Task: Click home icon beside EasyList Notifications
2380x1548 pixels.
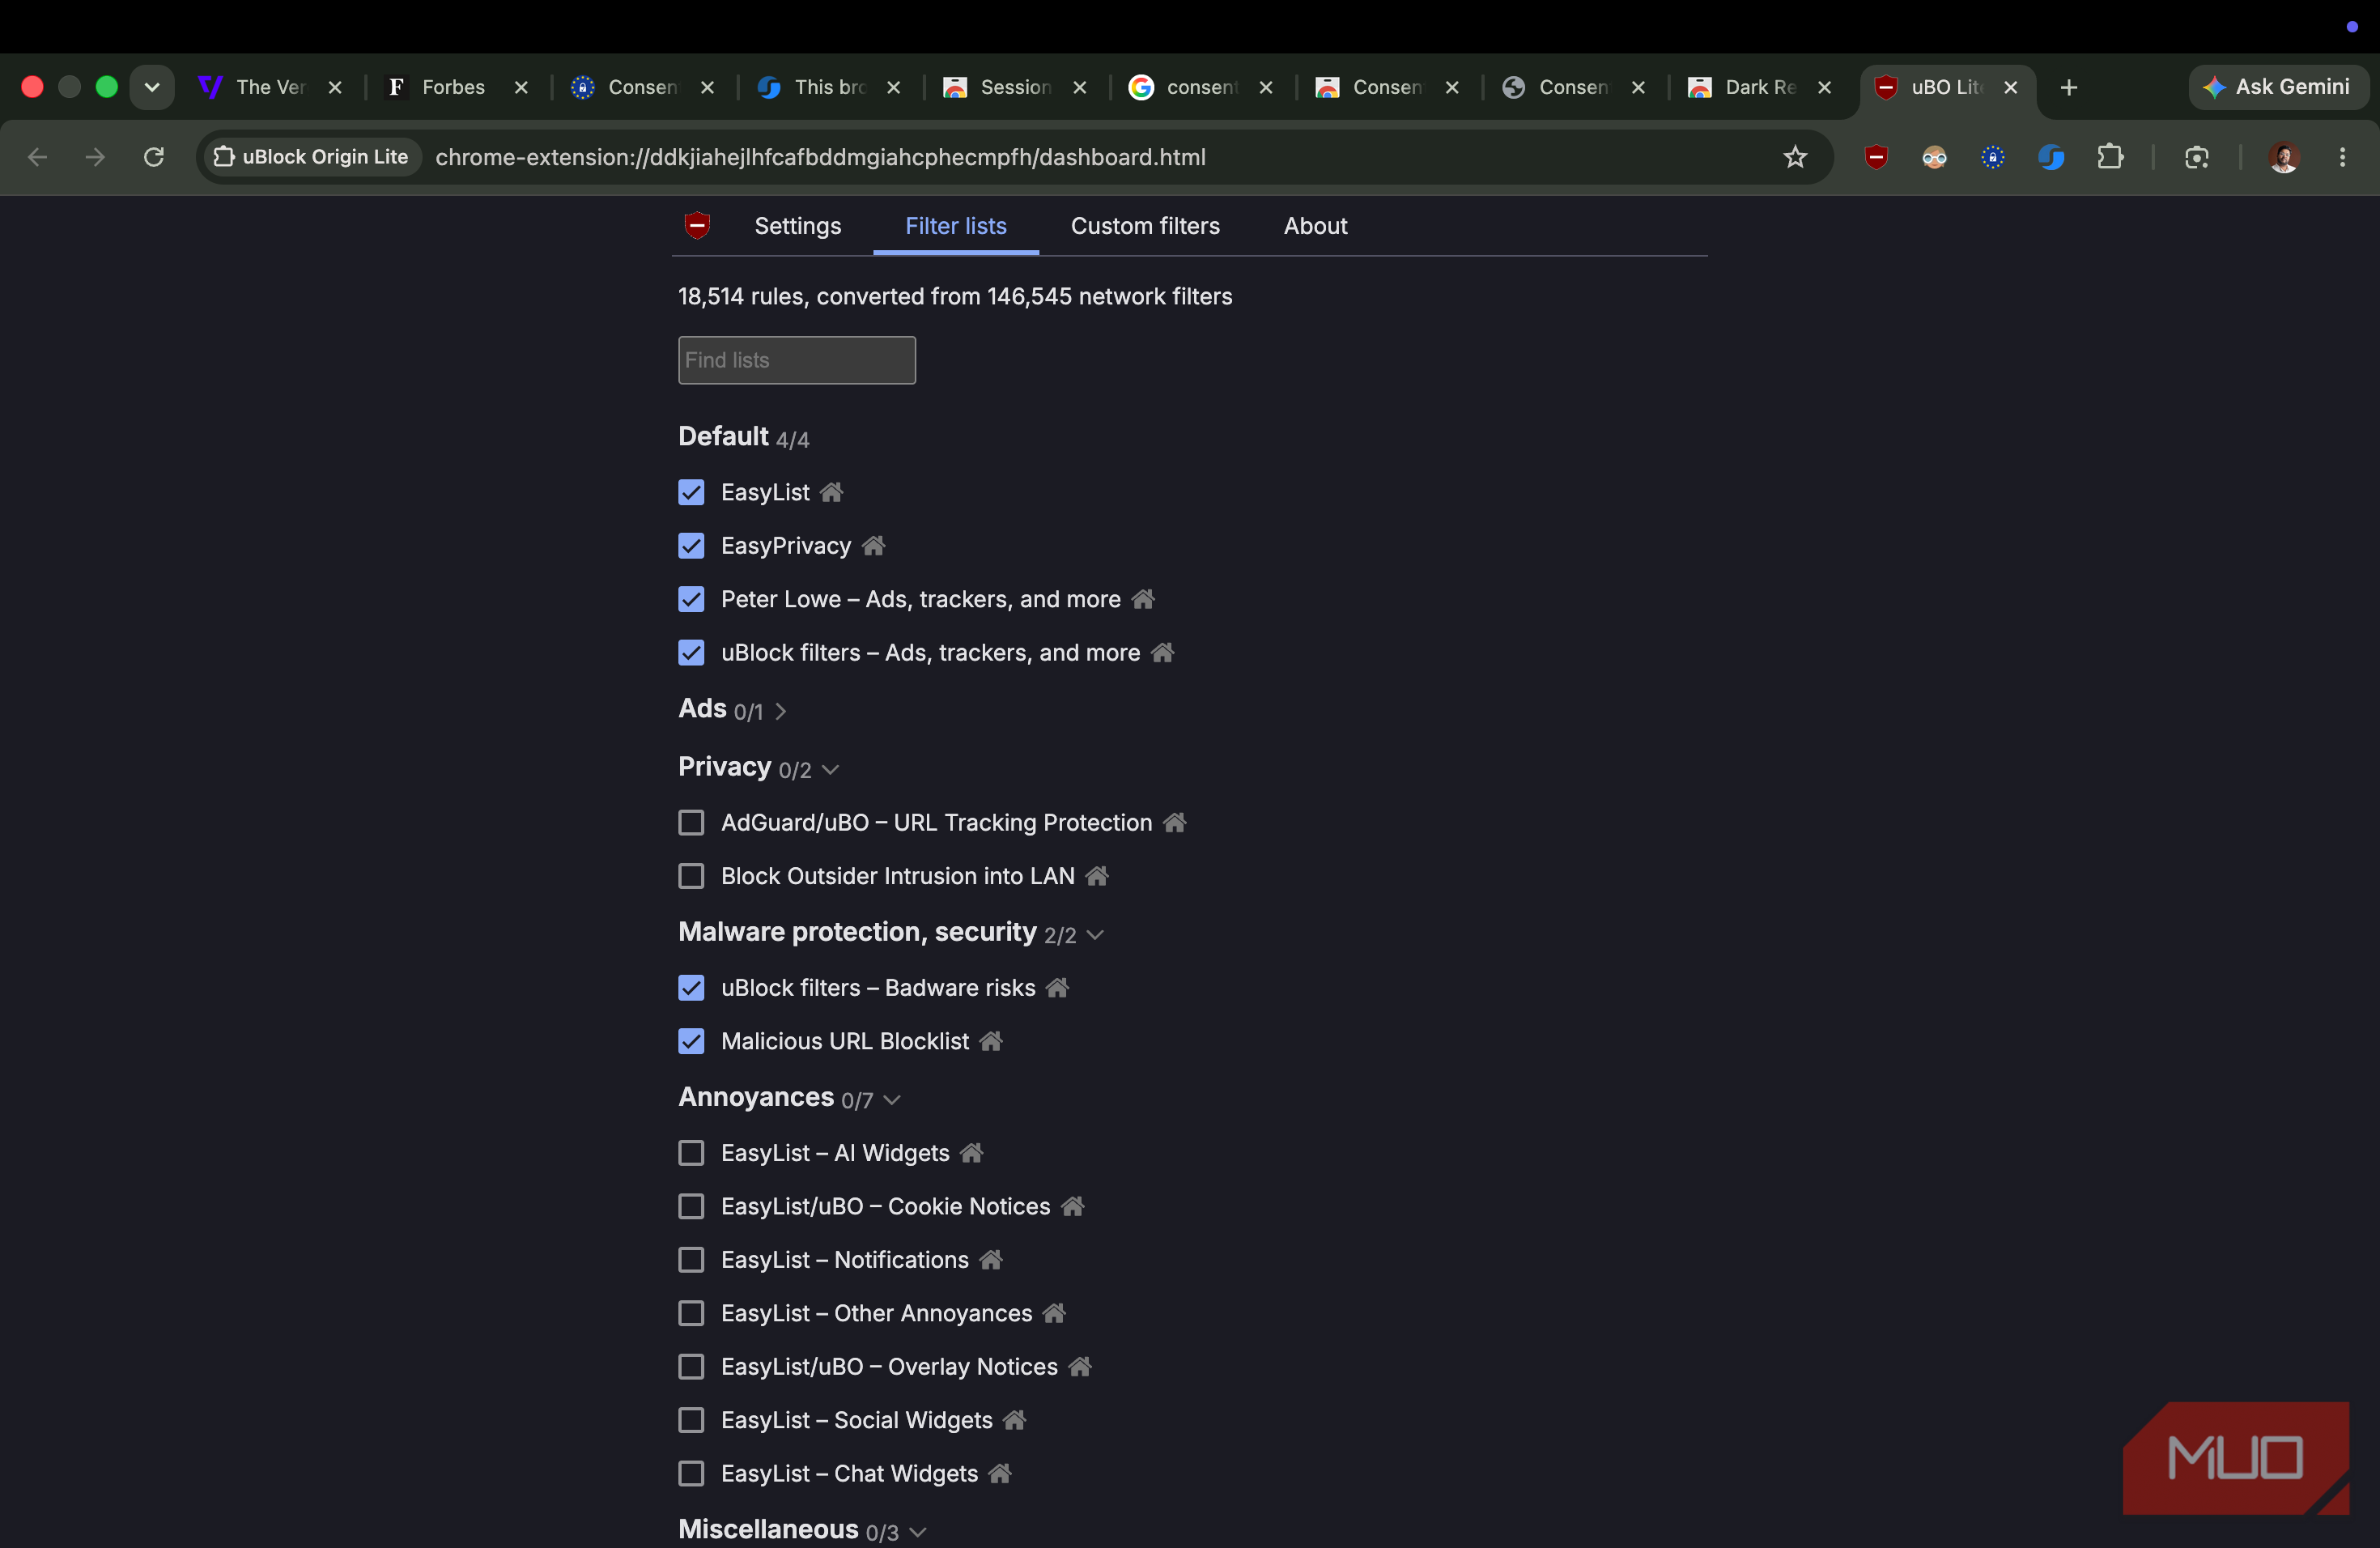Action: tap(991, 1259)
